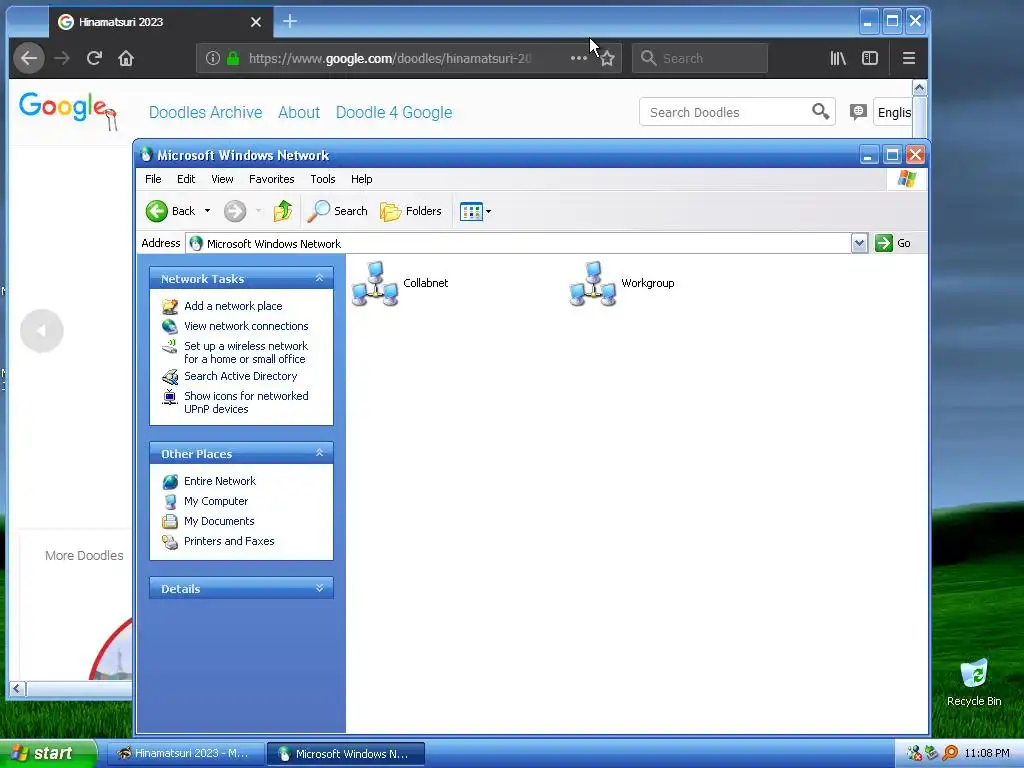This screenshot has height=768, width=1024.
Task: Close the Hinamatsuri 2023 tab
Action: point(256,22)
